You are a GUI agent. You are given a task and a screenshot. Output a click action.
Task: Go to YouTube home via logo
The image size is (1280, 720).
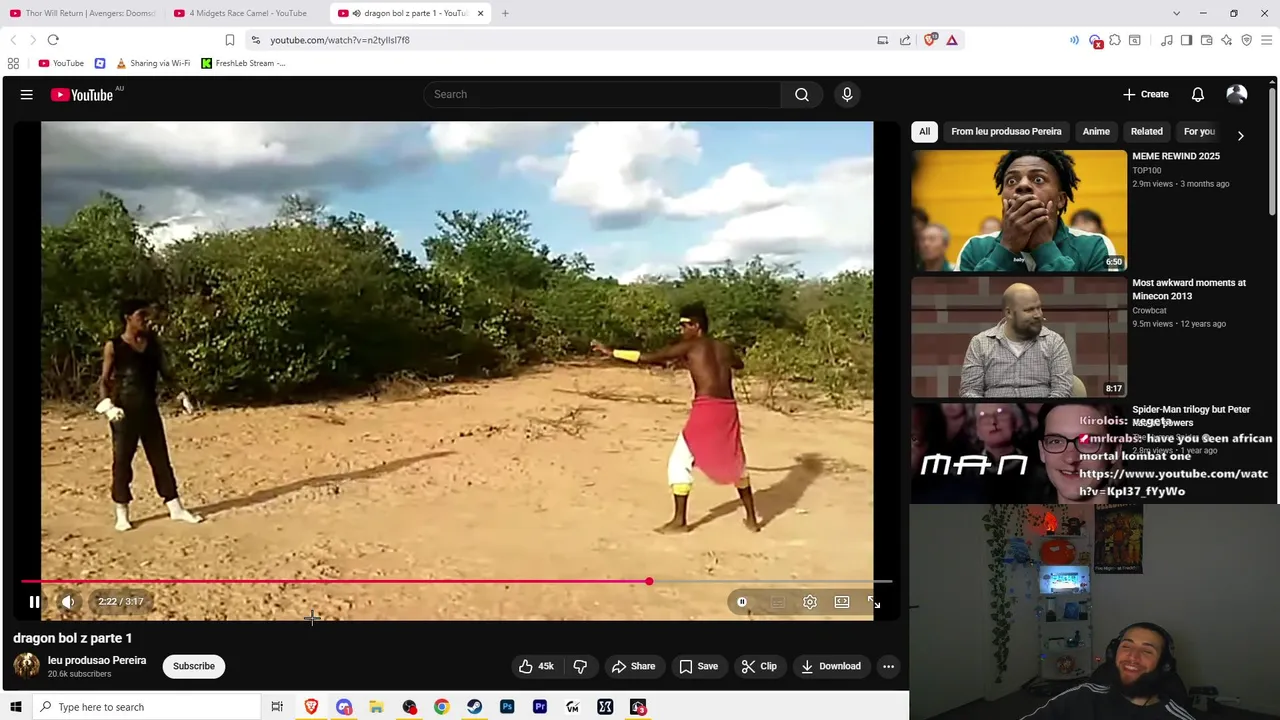[82, 95]
